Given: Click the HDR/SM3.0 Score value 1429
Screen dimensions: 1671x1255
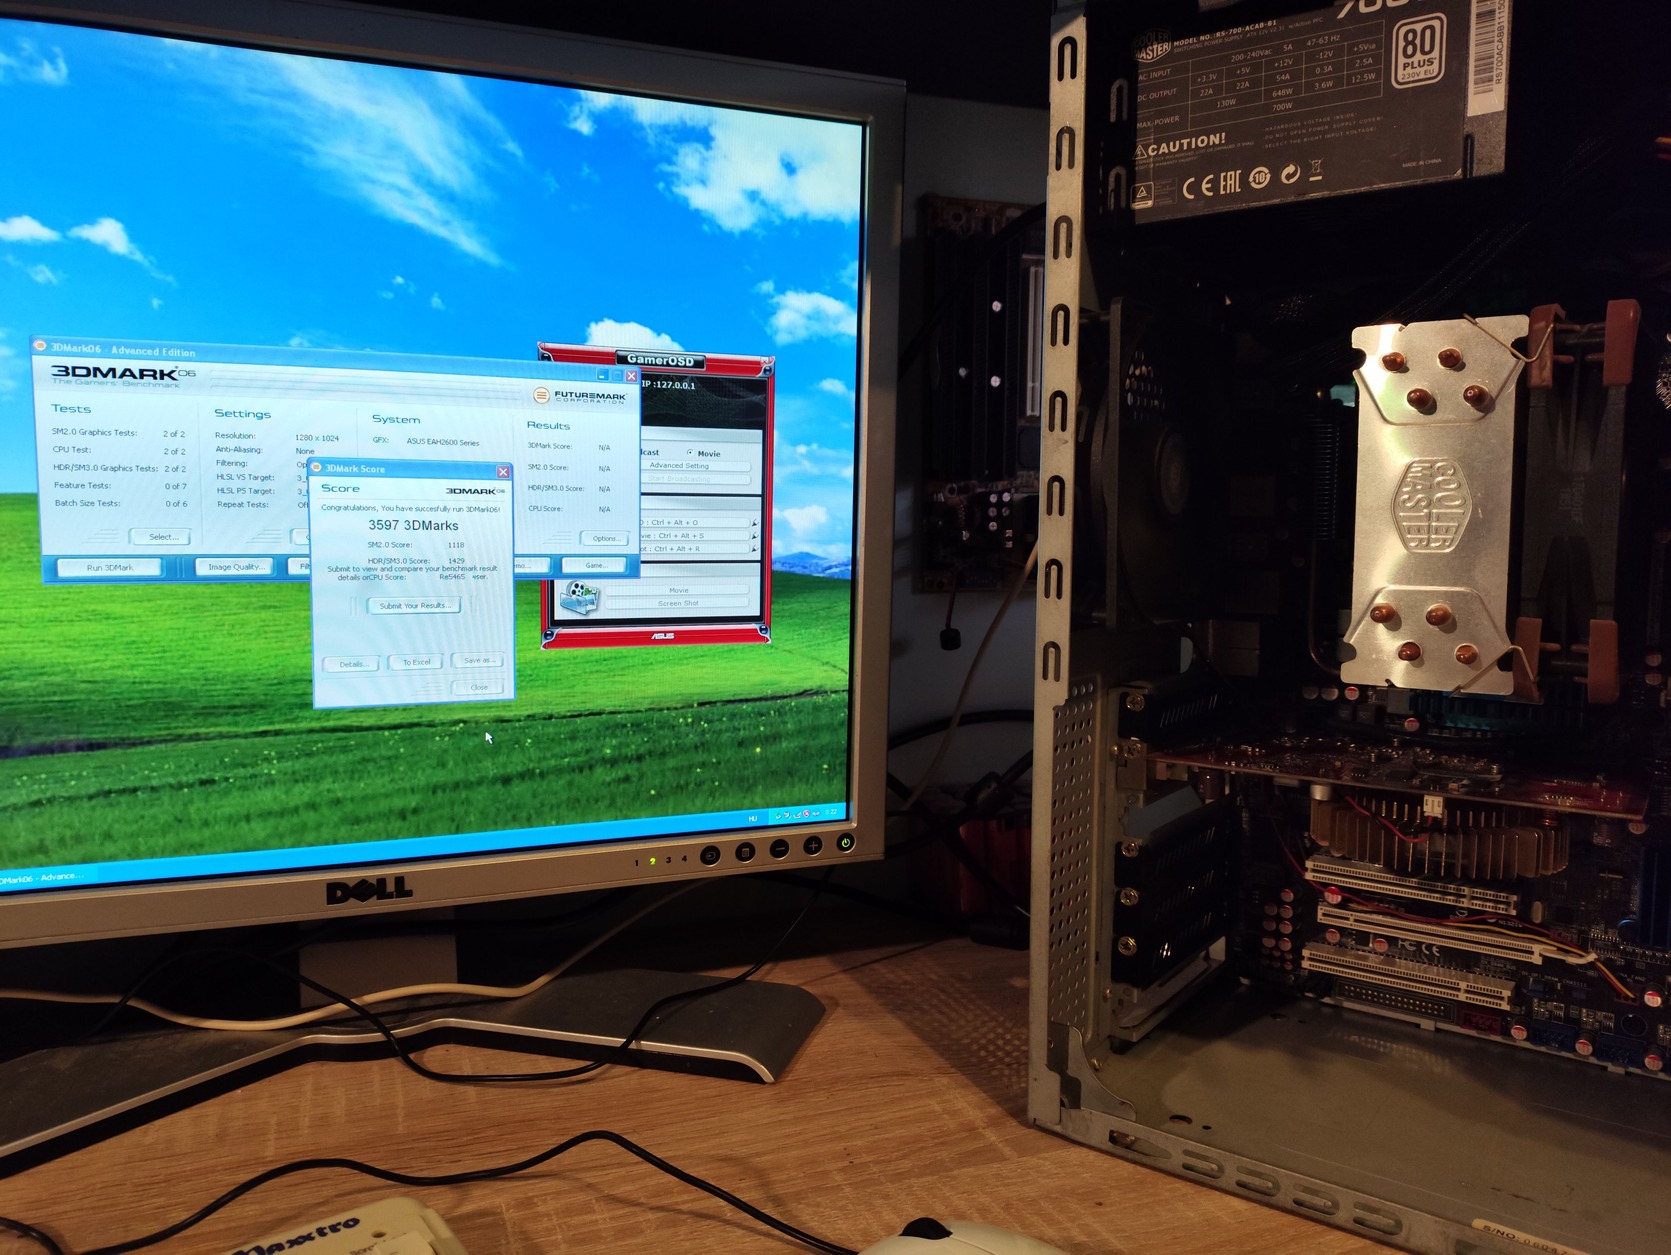Looking at the screenshot, I should tap(456, 561).
